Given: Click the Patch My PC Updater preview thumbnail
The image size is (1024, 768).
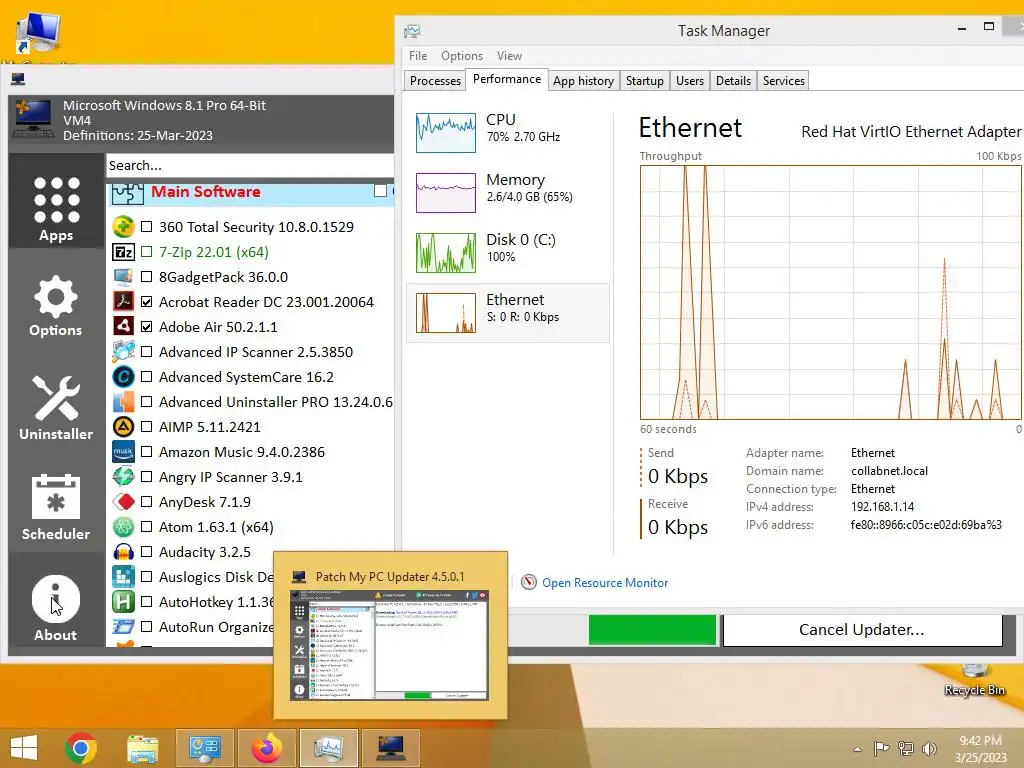Looking at the screenshot, I should (390, 645).
